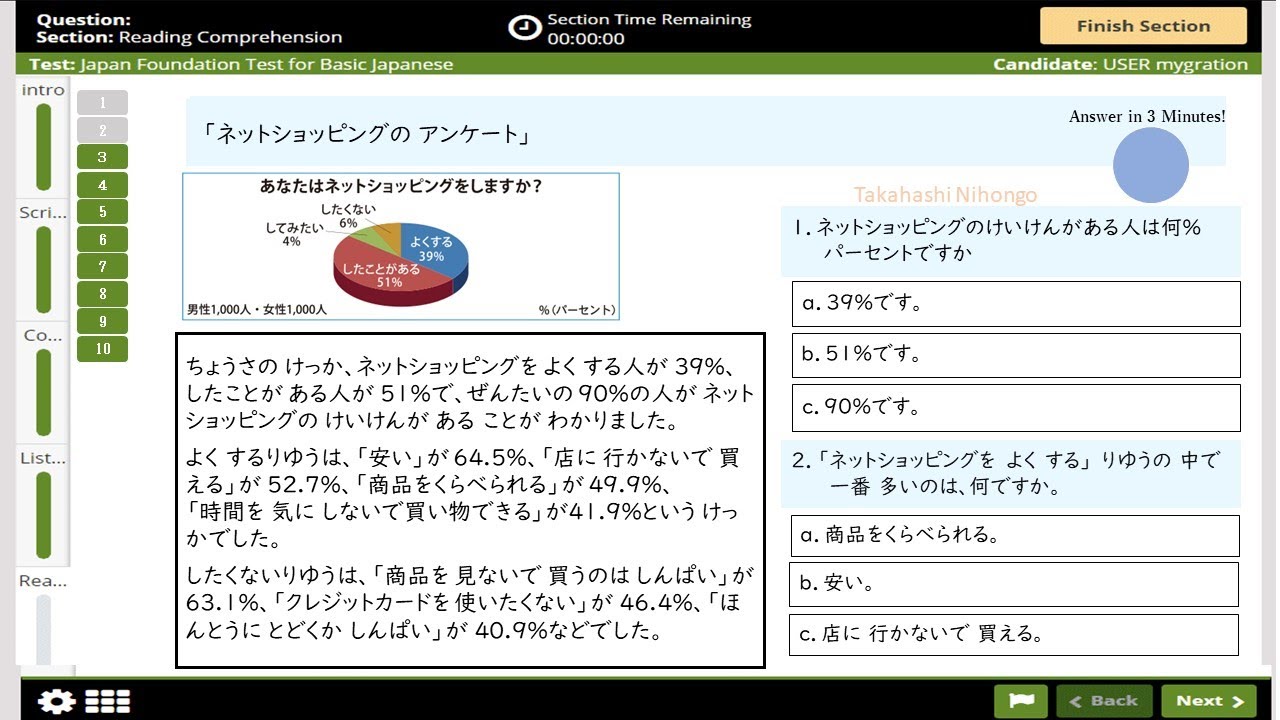Jump to question 3
Screen dimensions: 1280x720
(x=102, y=157)
